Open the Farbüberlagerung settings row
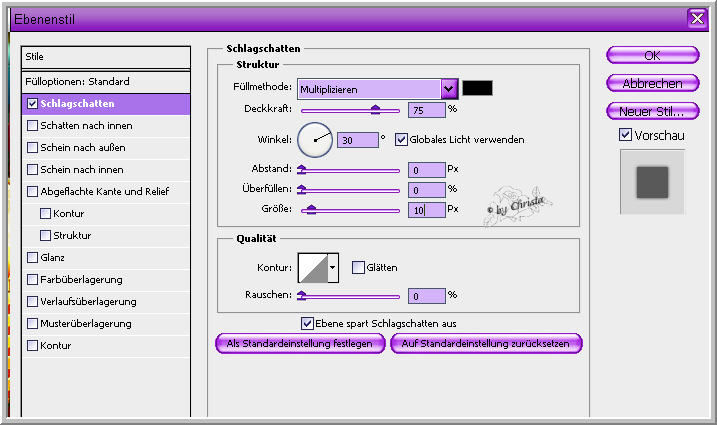717x425 pixels. (x=106, y=280)
